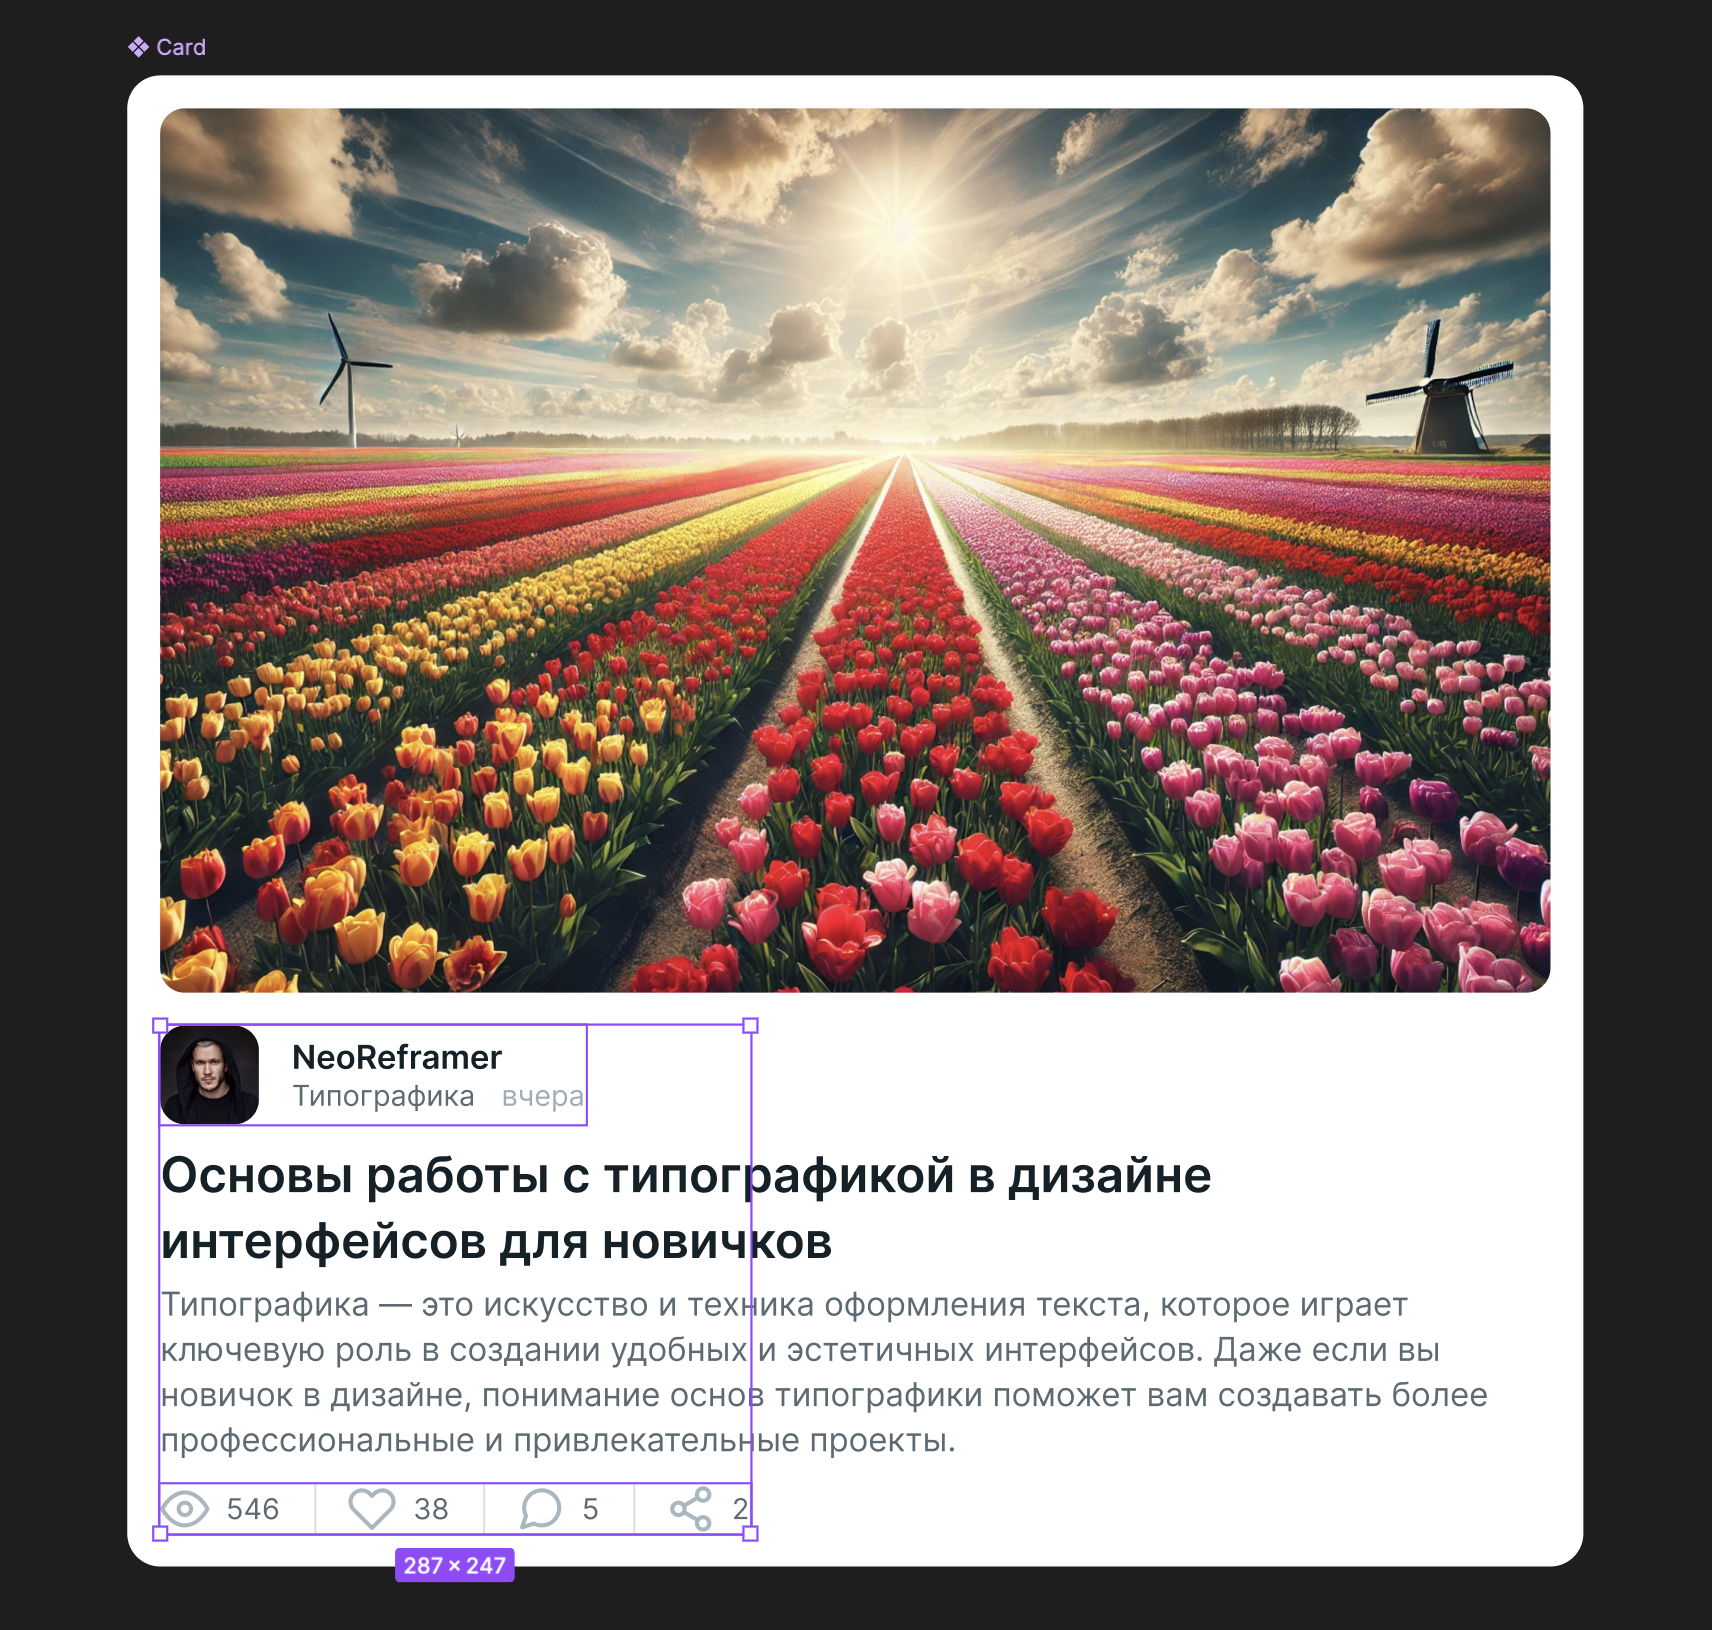1712x1630 pixels.
Task: Click the share icon
Action: 691,1509
